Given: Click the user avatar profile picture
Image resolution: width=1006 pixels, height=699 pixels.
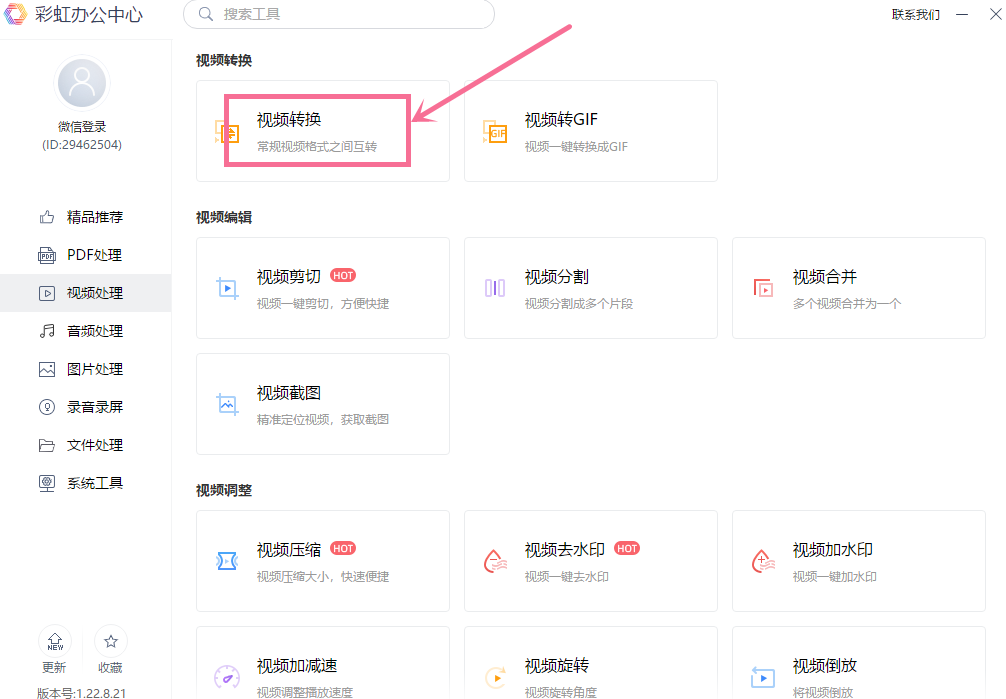Looking at the screenshot, I should [x=82, y=83].
